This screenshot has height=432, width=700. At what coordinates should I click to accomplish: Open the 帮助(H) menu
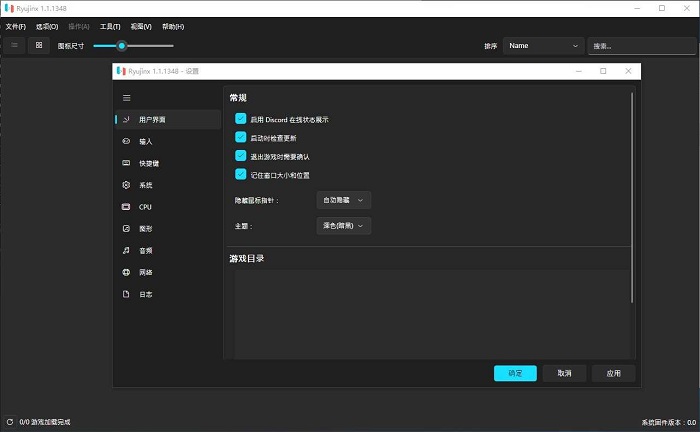click(x=173, y=27)
